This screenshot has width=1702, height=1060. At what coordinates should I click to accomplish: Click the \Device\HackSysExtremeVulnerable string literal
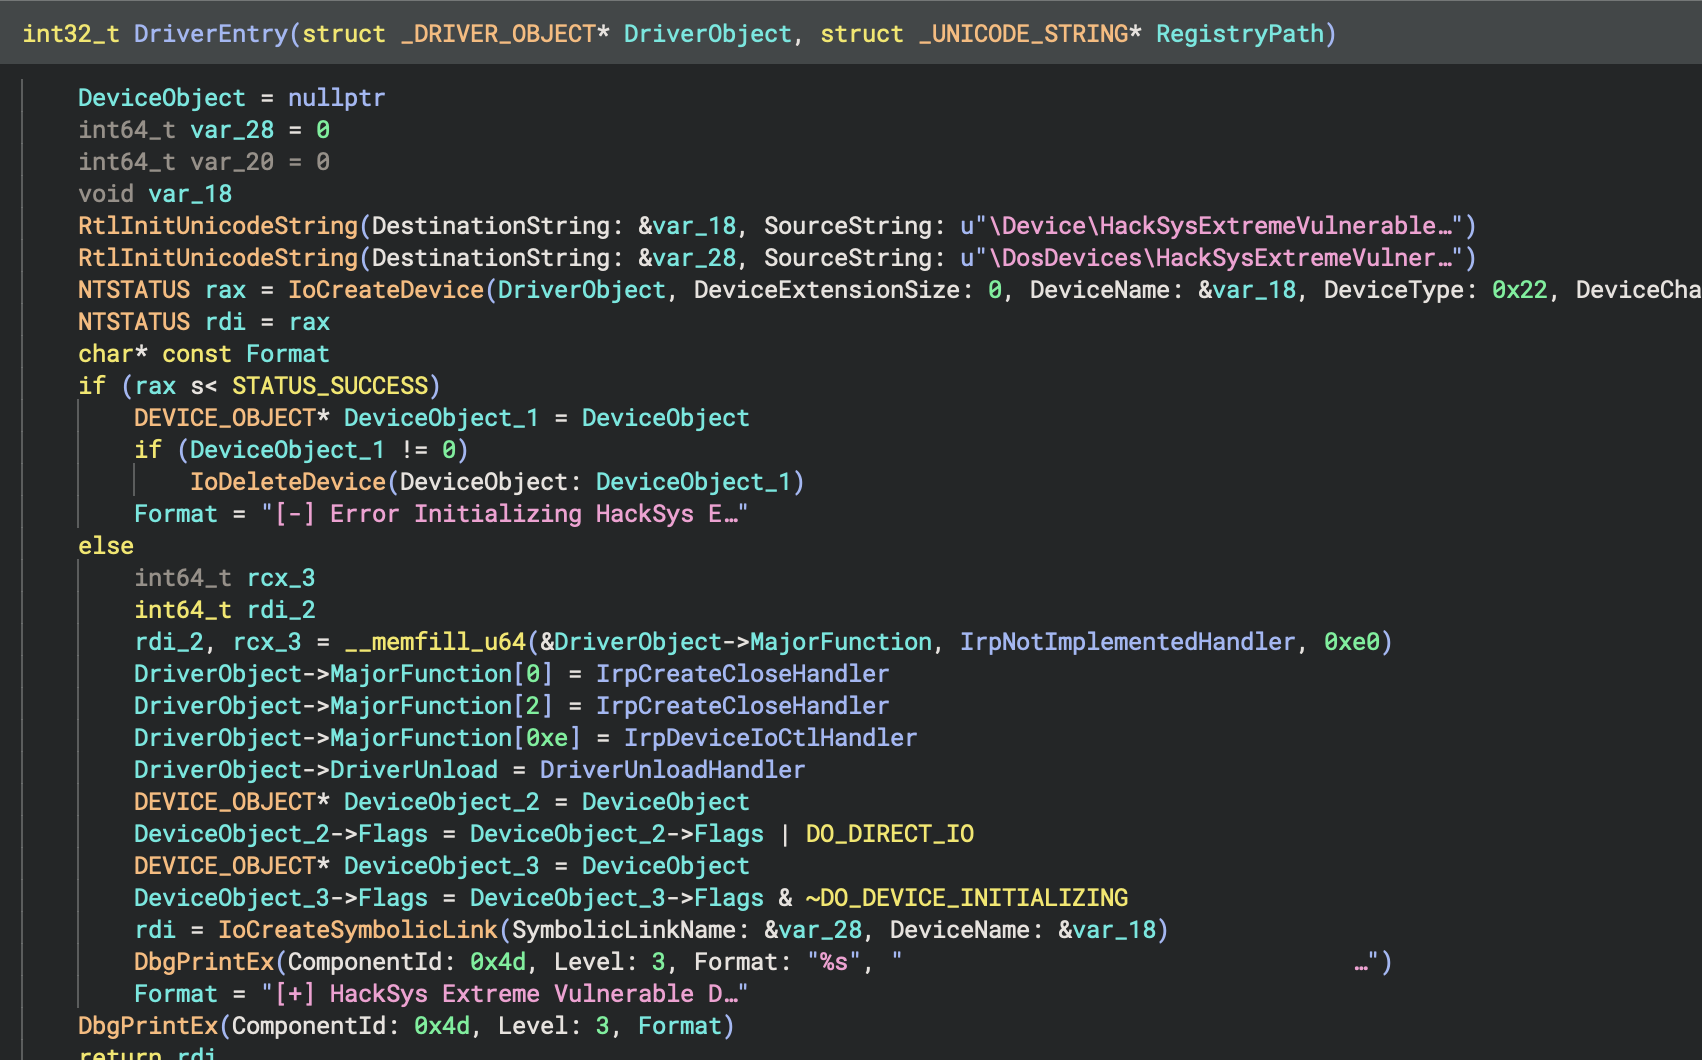[1218, 226]
